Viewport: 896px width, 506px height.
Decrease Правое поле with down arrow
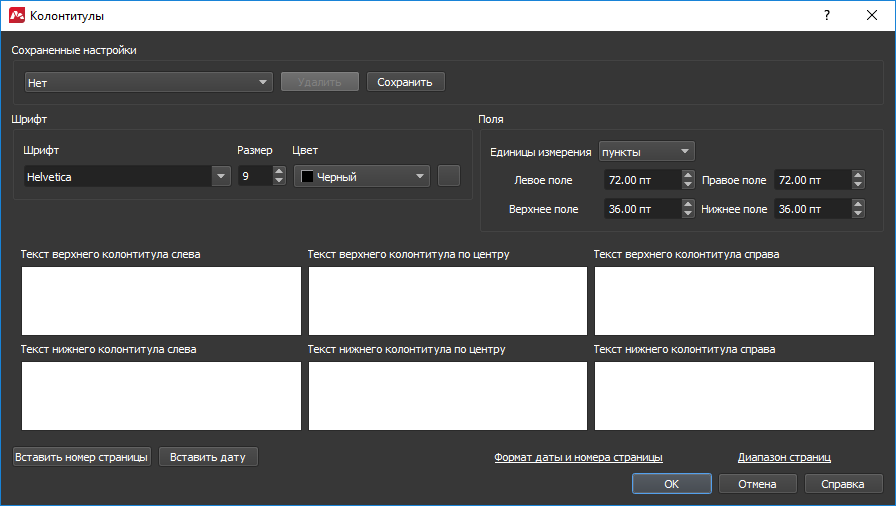click(858, 185)
